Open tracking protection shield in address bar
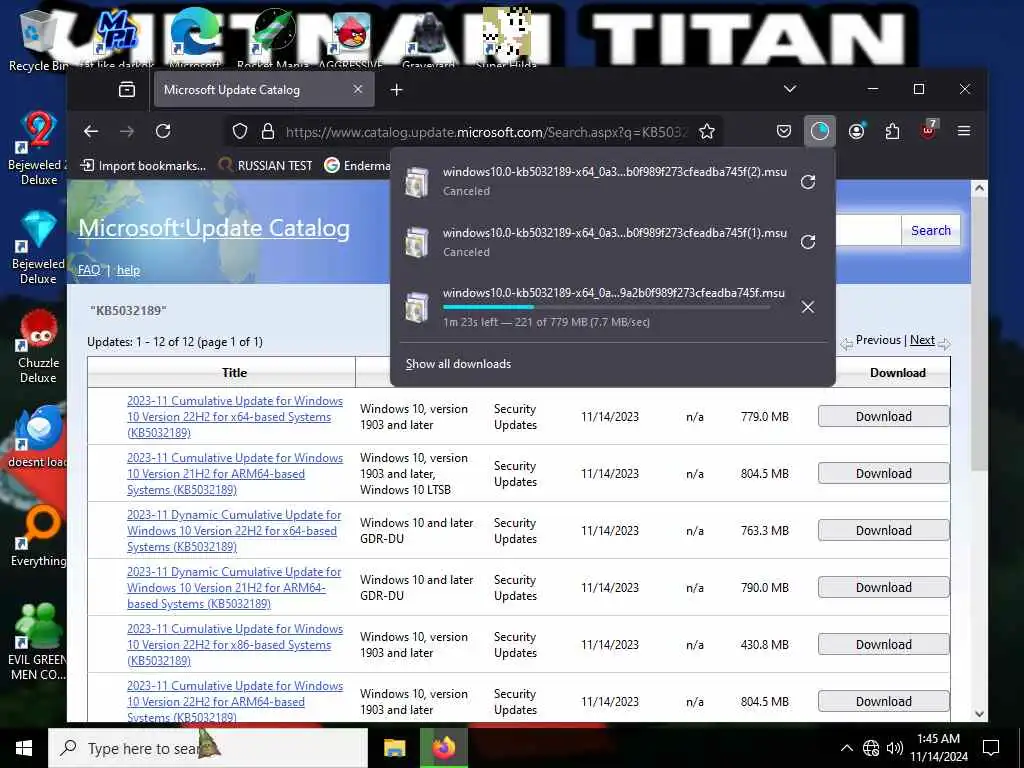The width and height of the screenshot is (1024, 768). pos(240,131)
